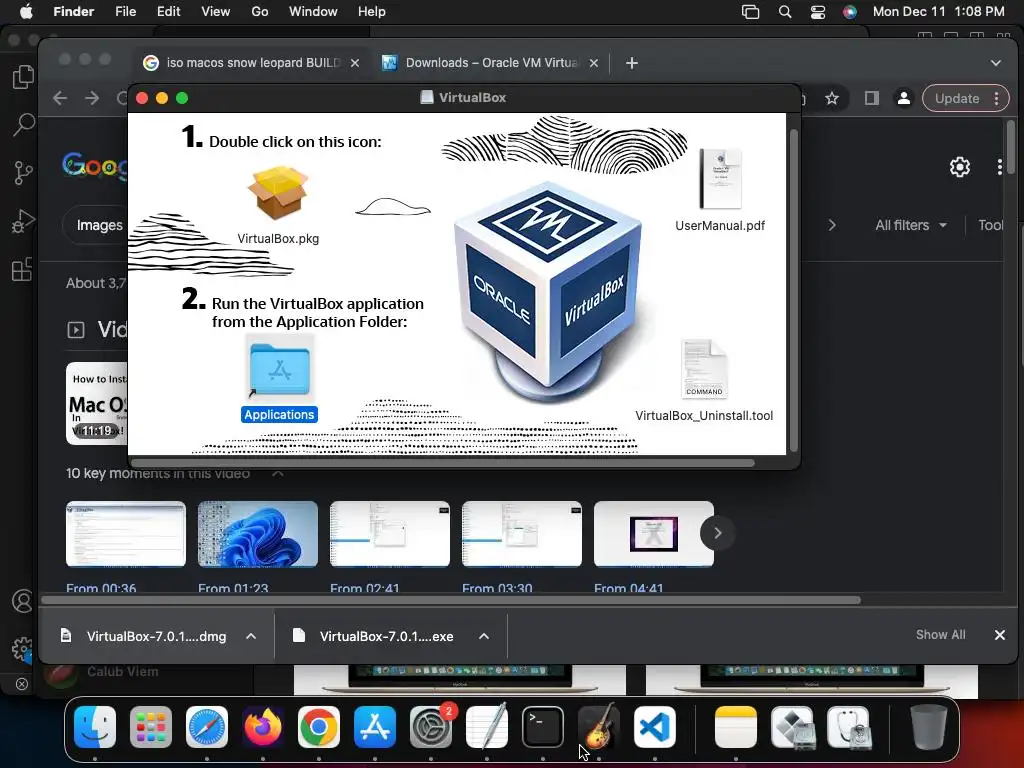This screenshot has width=1024, height=768.
Task: Open the View menu
Action: 216,12
